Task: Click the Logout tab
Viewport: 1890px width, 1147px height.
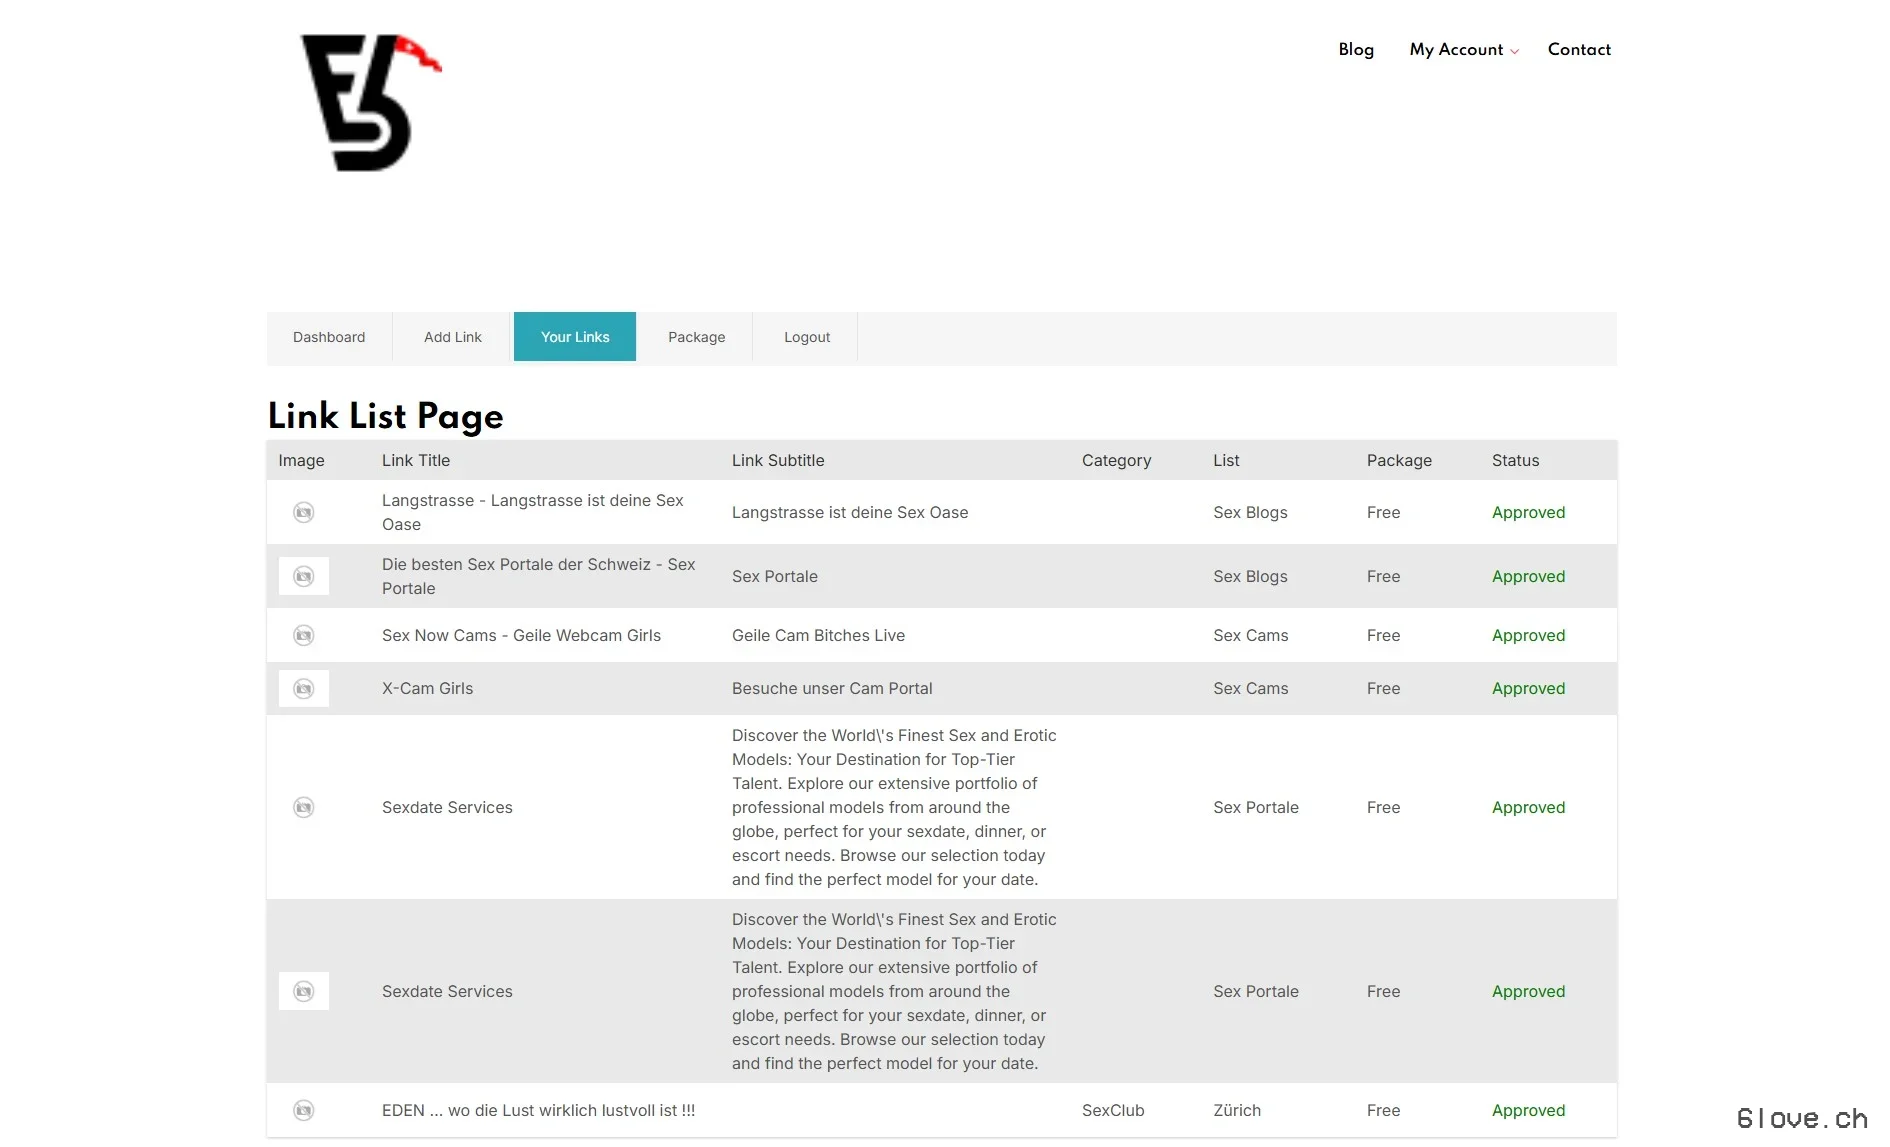Action: coord(807,337)
